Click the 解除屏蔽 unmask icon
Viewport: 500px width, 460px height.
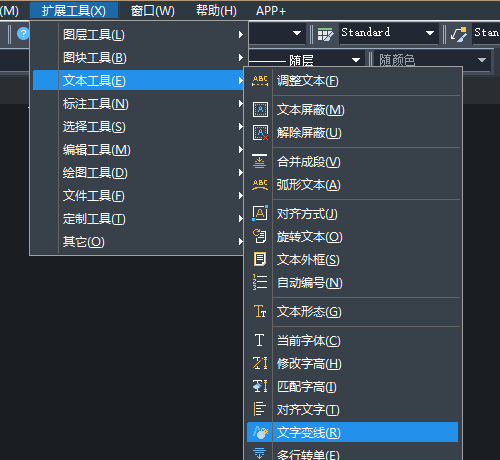260,133
